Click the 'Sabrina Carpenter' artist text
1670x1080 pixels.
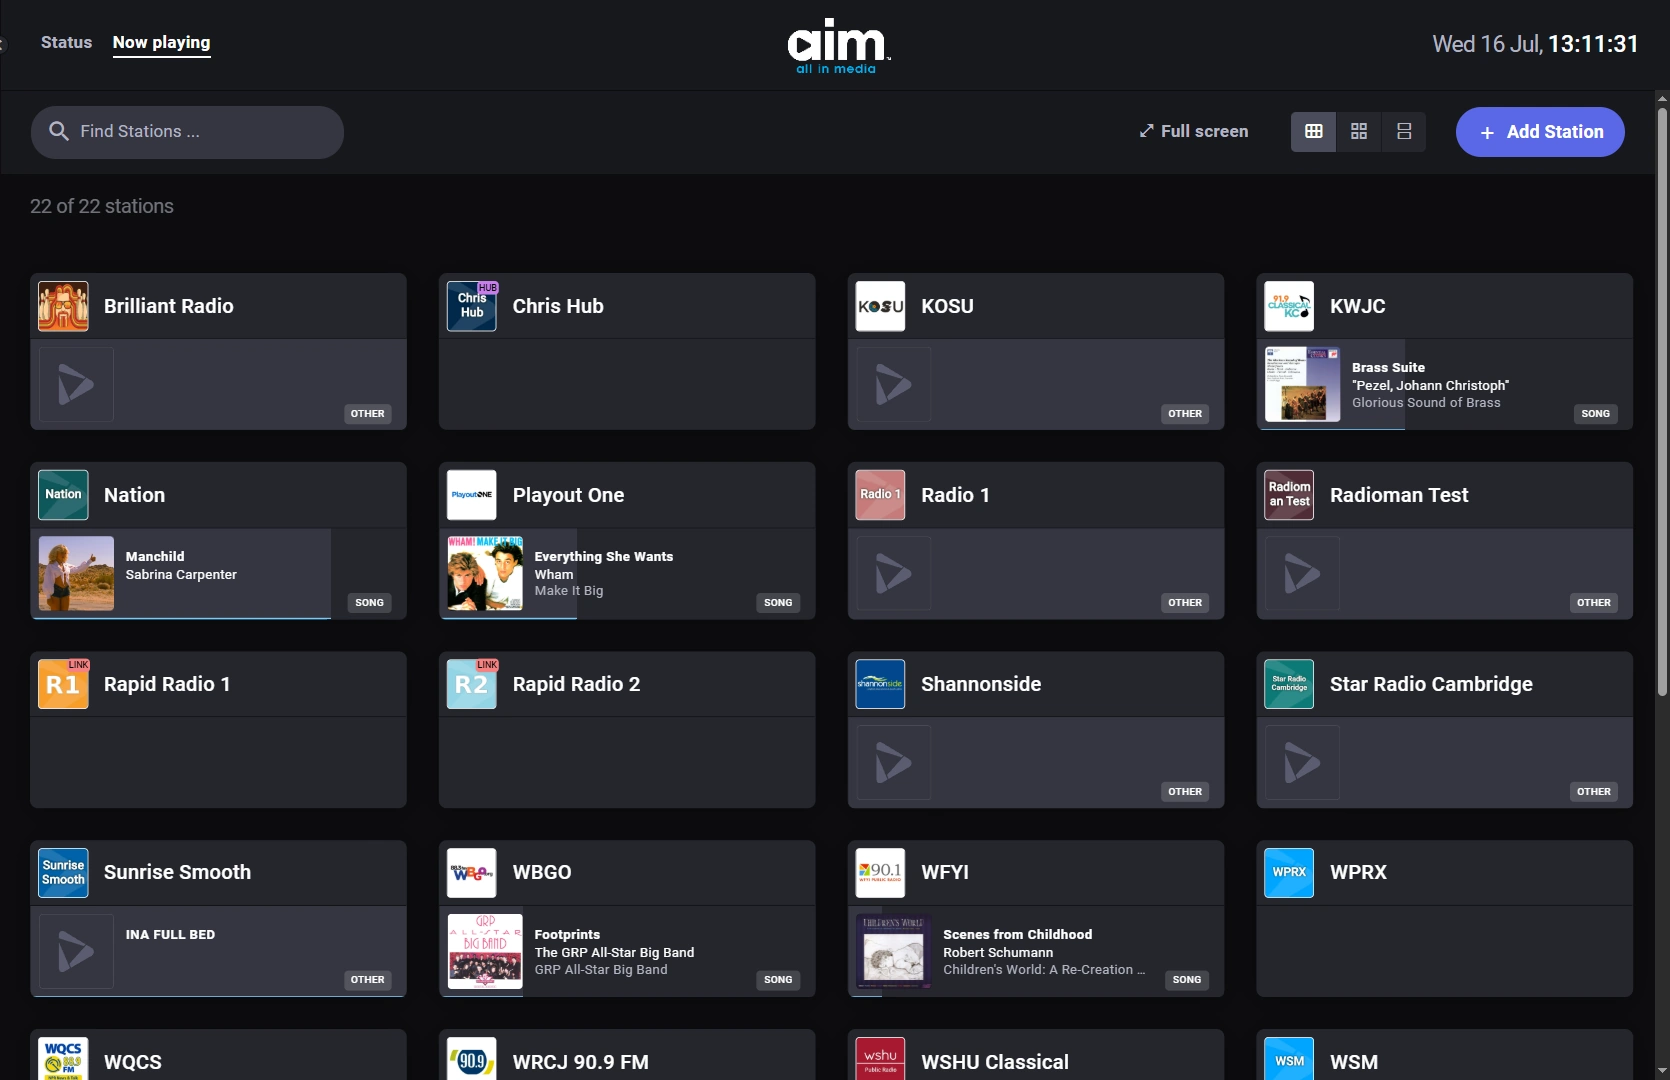[x=181, y=574]
